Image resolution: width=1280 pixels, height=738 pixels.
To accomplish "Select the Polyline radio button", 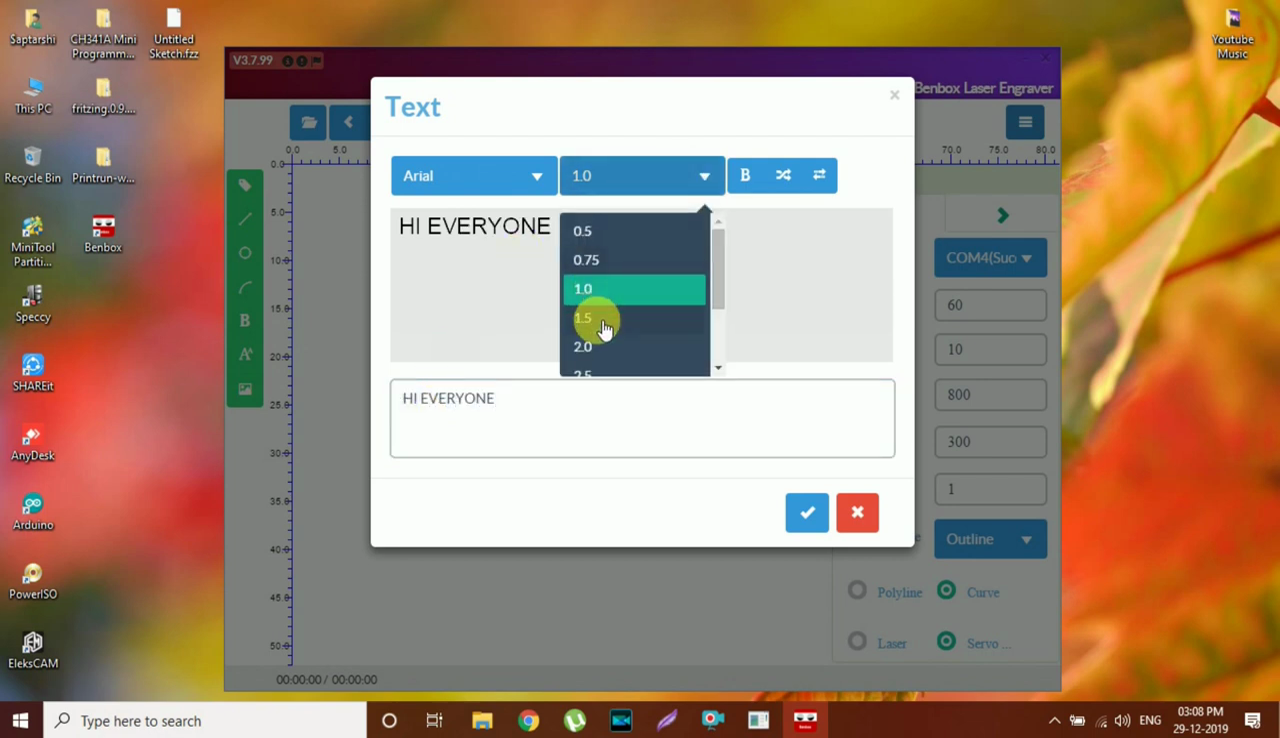I will point(857,590).
